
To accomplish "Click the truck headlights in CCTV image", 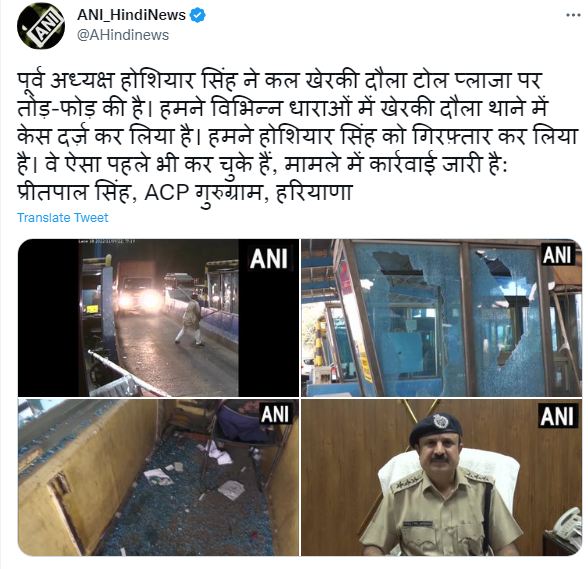I will (x=140, y=299).
